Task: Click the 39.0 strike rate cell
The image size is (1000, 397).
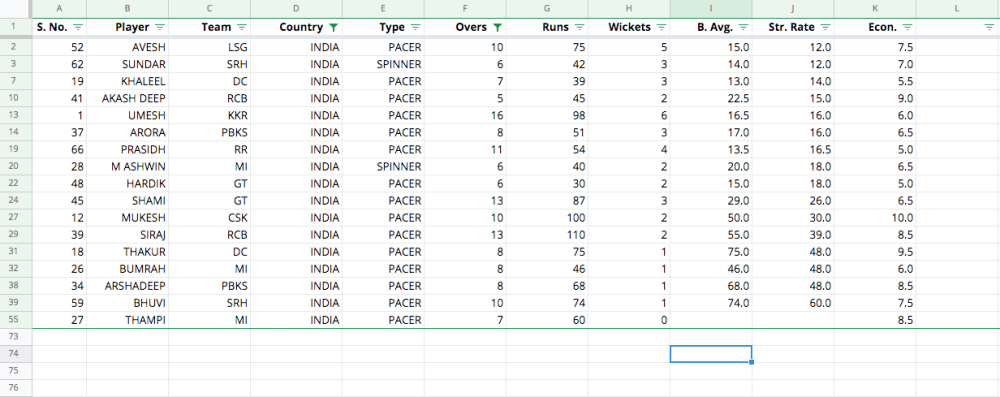Action: (793, 235)
